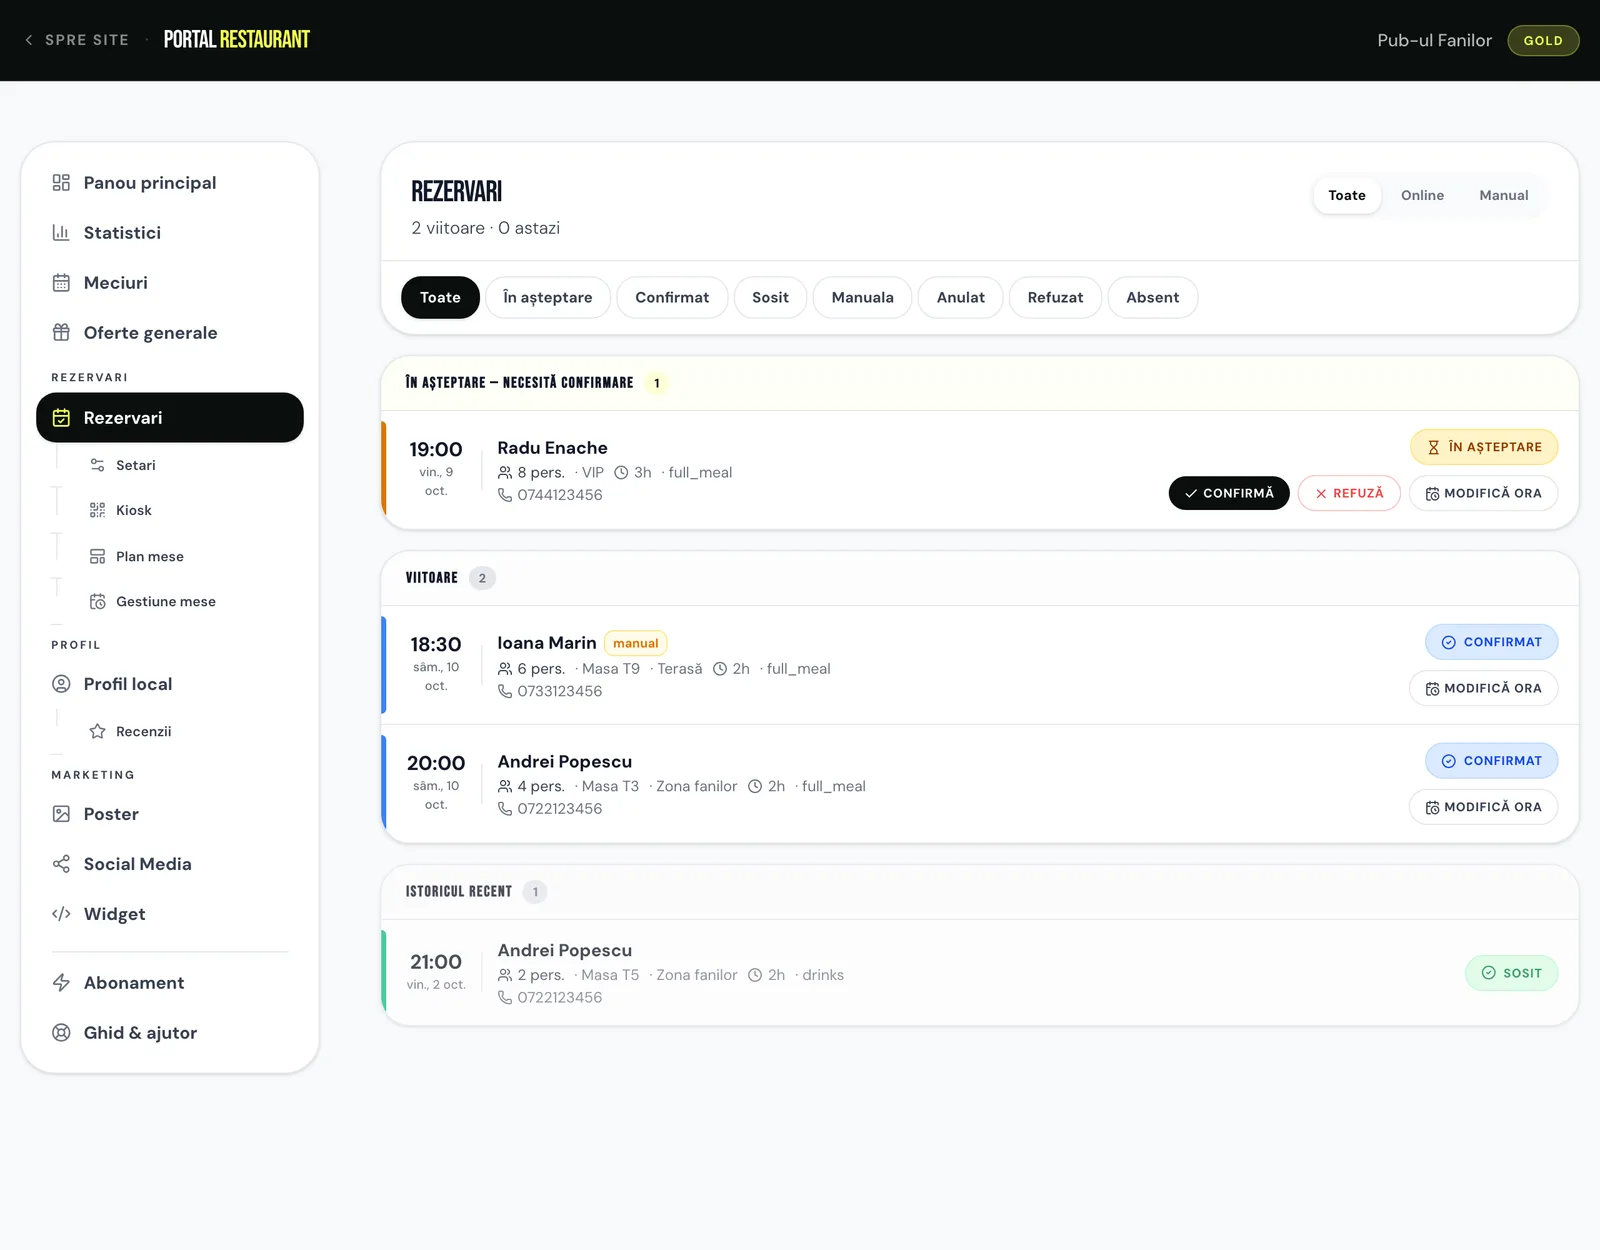Viewport: 1600px width, 1250px height.
Task: Click Ioana Marin's CONFIRMAT status badge
Action: pyautogui.click(x=1491, y=642)
